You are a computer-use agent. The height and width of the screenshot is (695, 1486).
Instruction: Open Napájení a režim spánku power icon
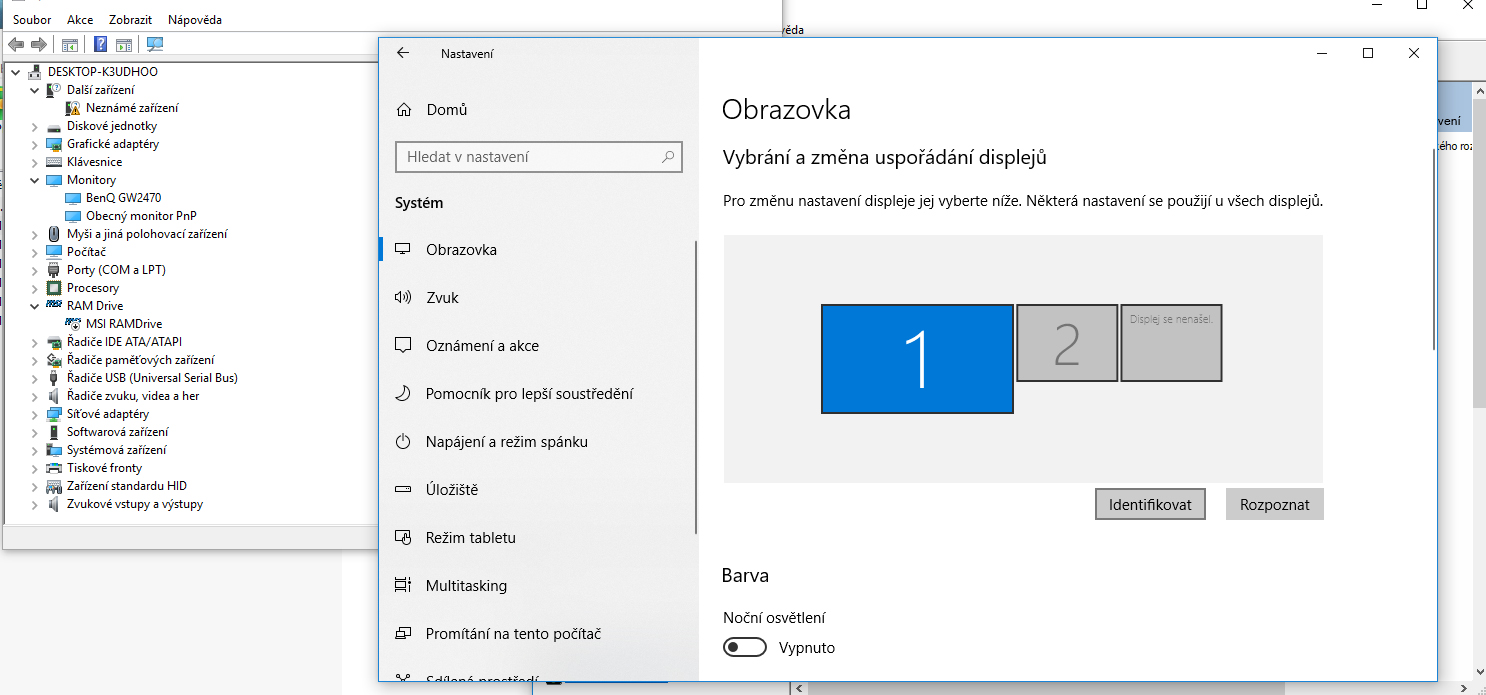pyautogui.click(x=404, y=442)
